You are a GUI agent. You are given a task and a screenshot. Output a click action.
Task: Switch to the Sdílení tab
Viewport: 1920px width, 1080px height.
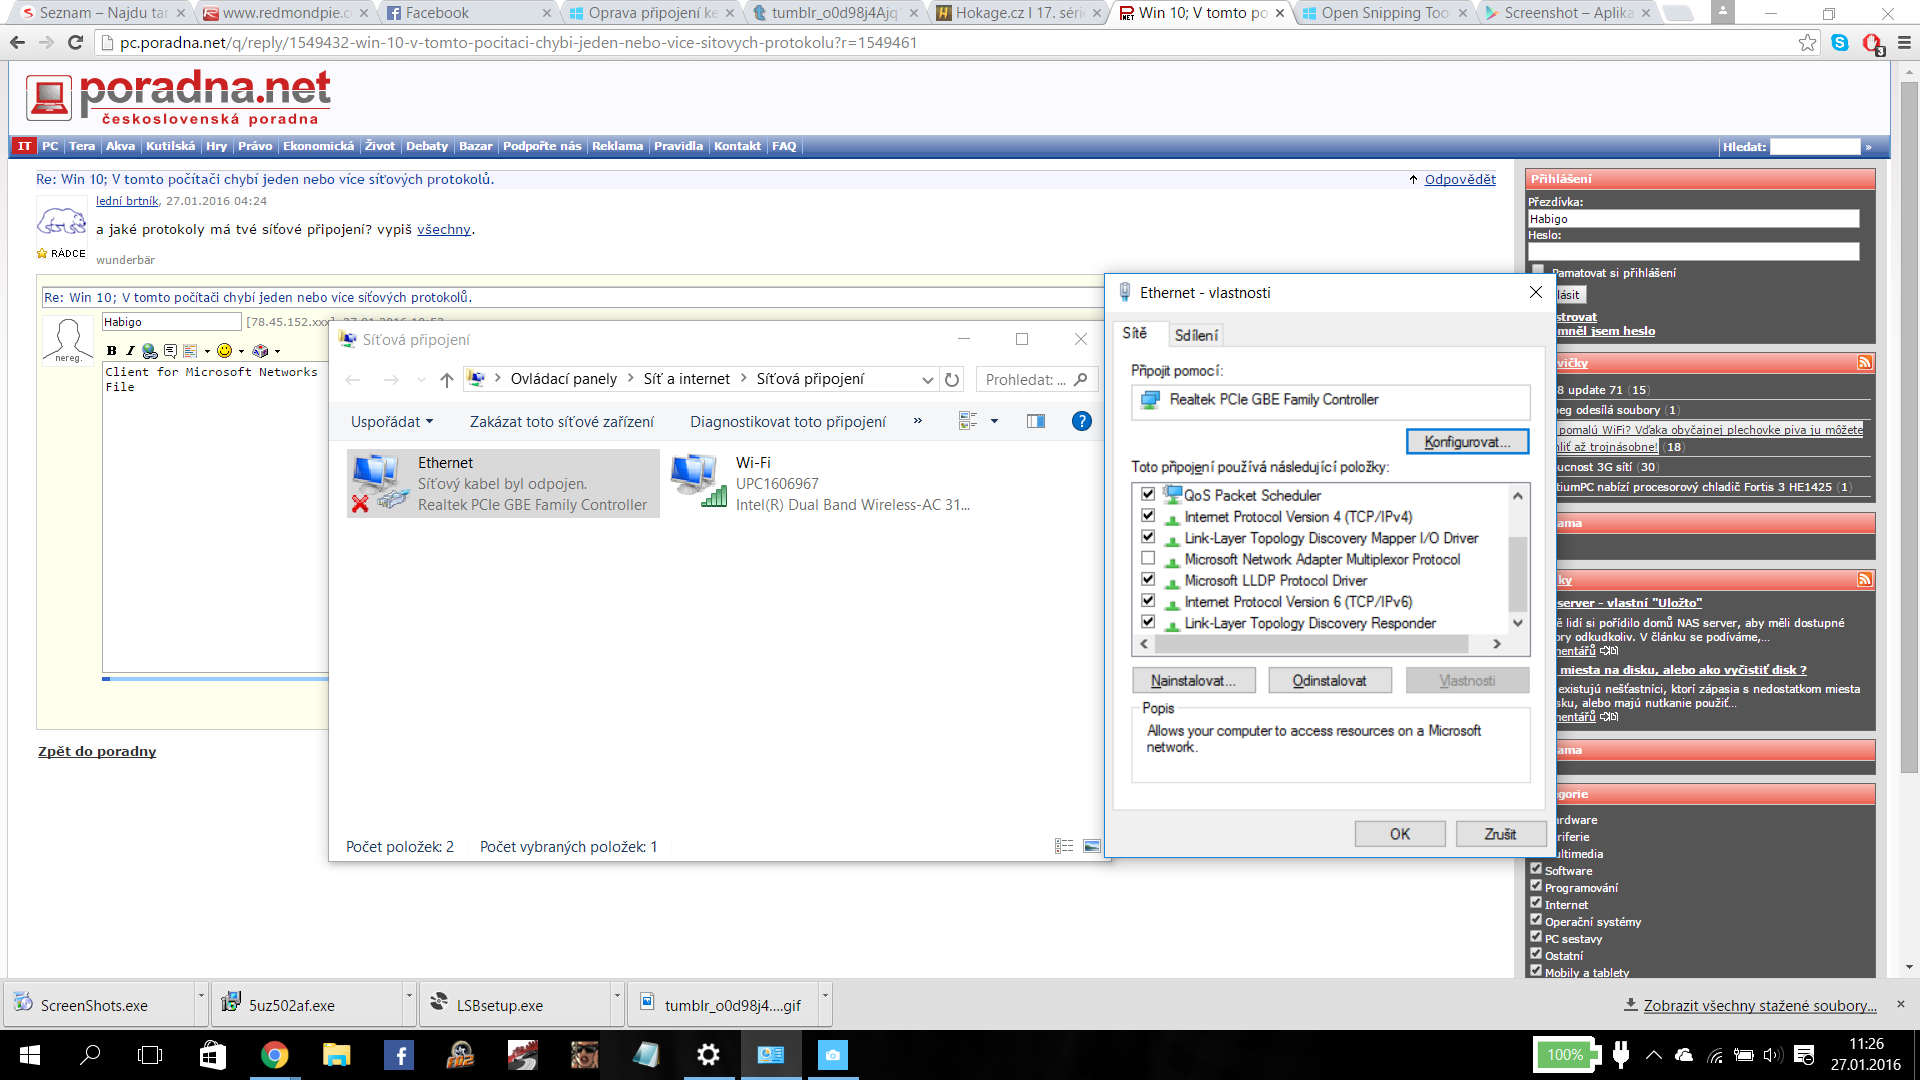click(x=1196, y=335)
